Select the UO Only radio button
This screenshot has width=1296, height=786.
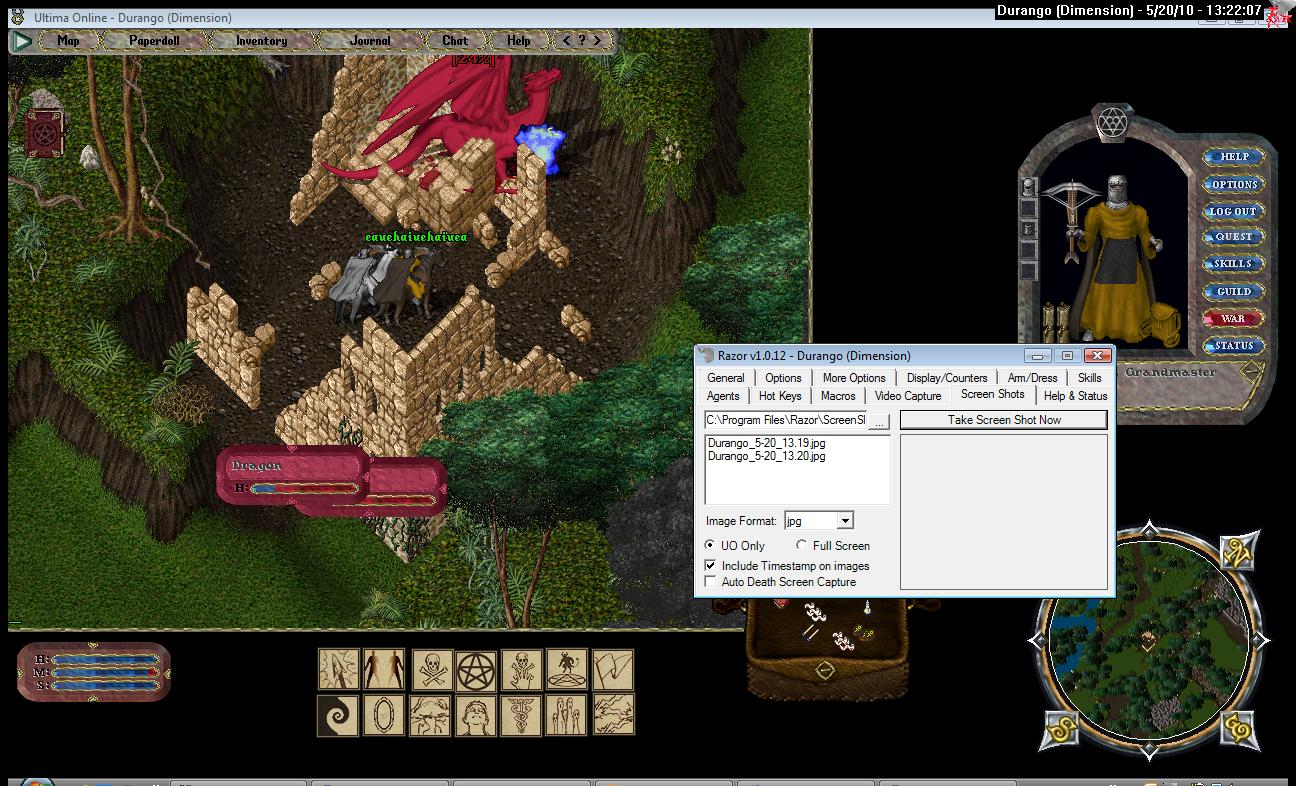[711, 546]
